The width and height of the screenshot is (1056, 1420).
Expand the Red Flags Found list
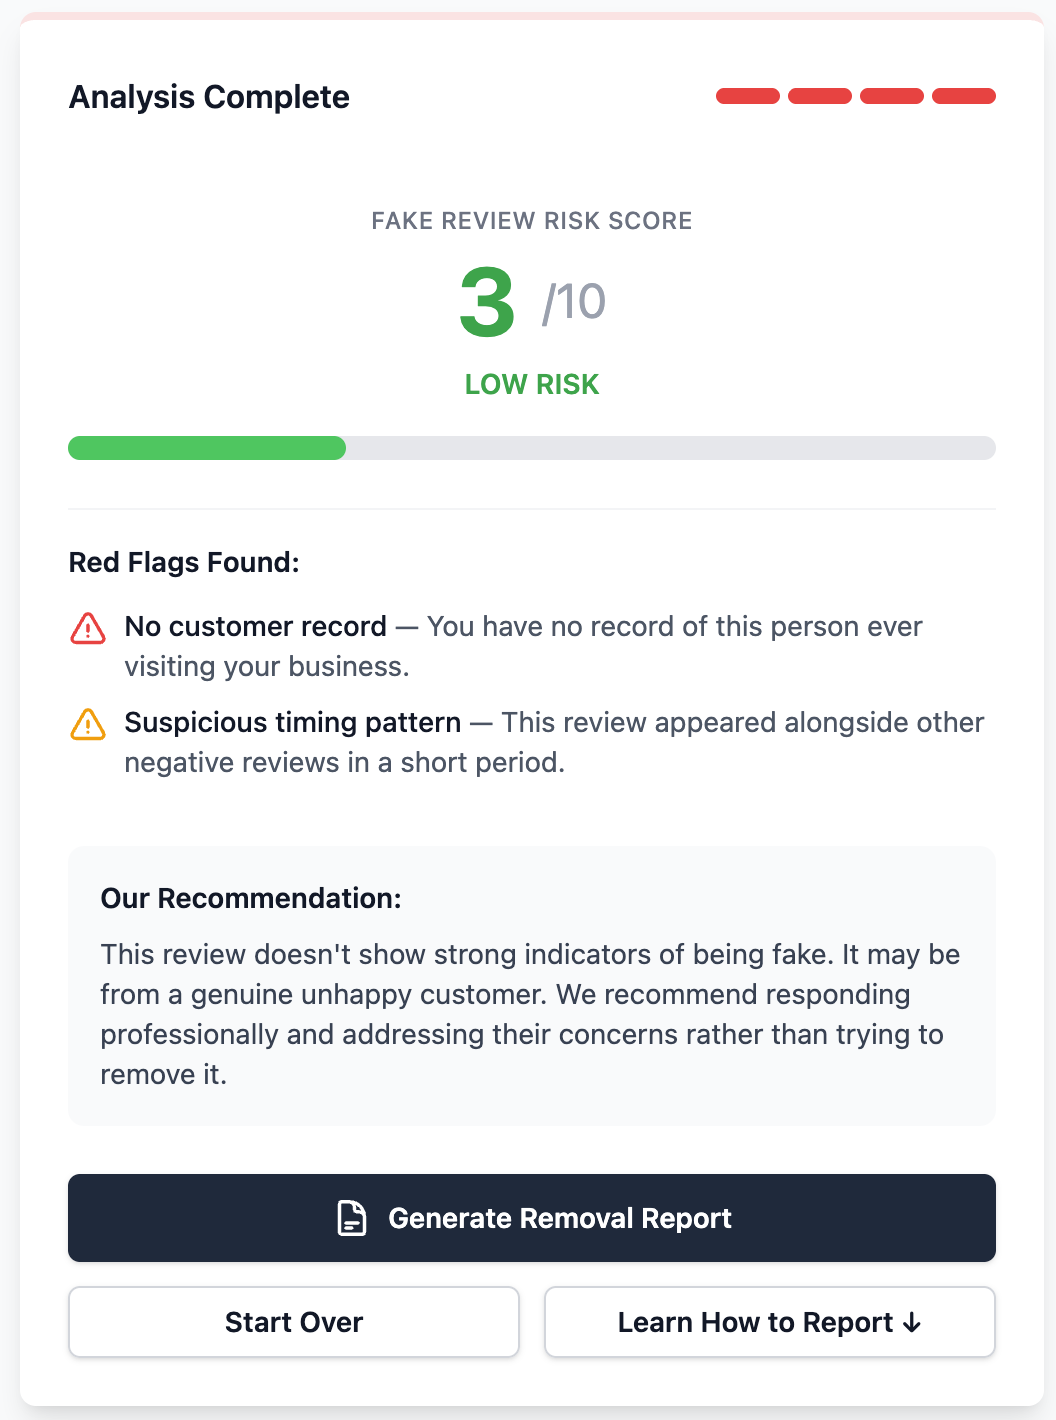tap(184, 562)
